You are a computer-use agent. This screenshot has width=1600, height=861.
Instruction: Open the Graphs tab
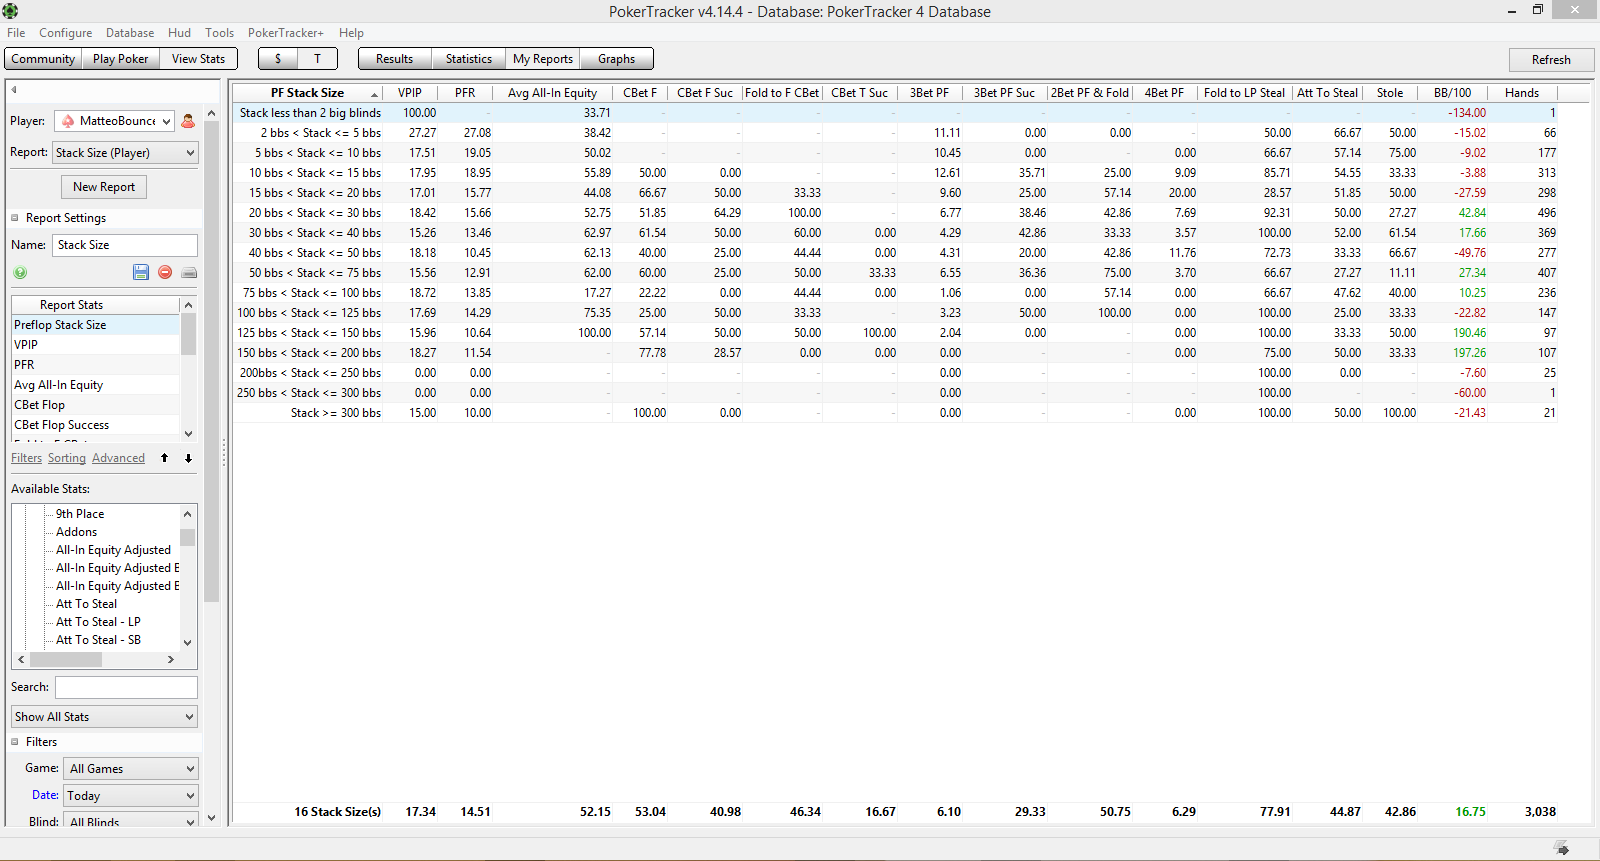[616, 59]
